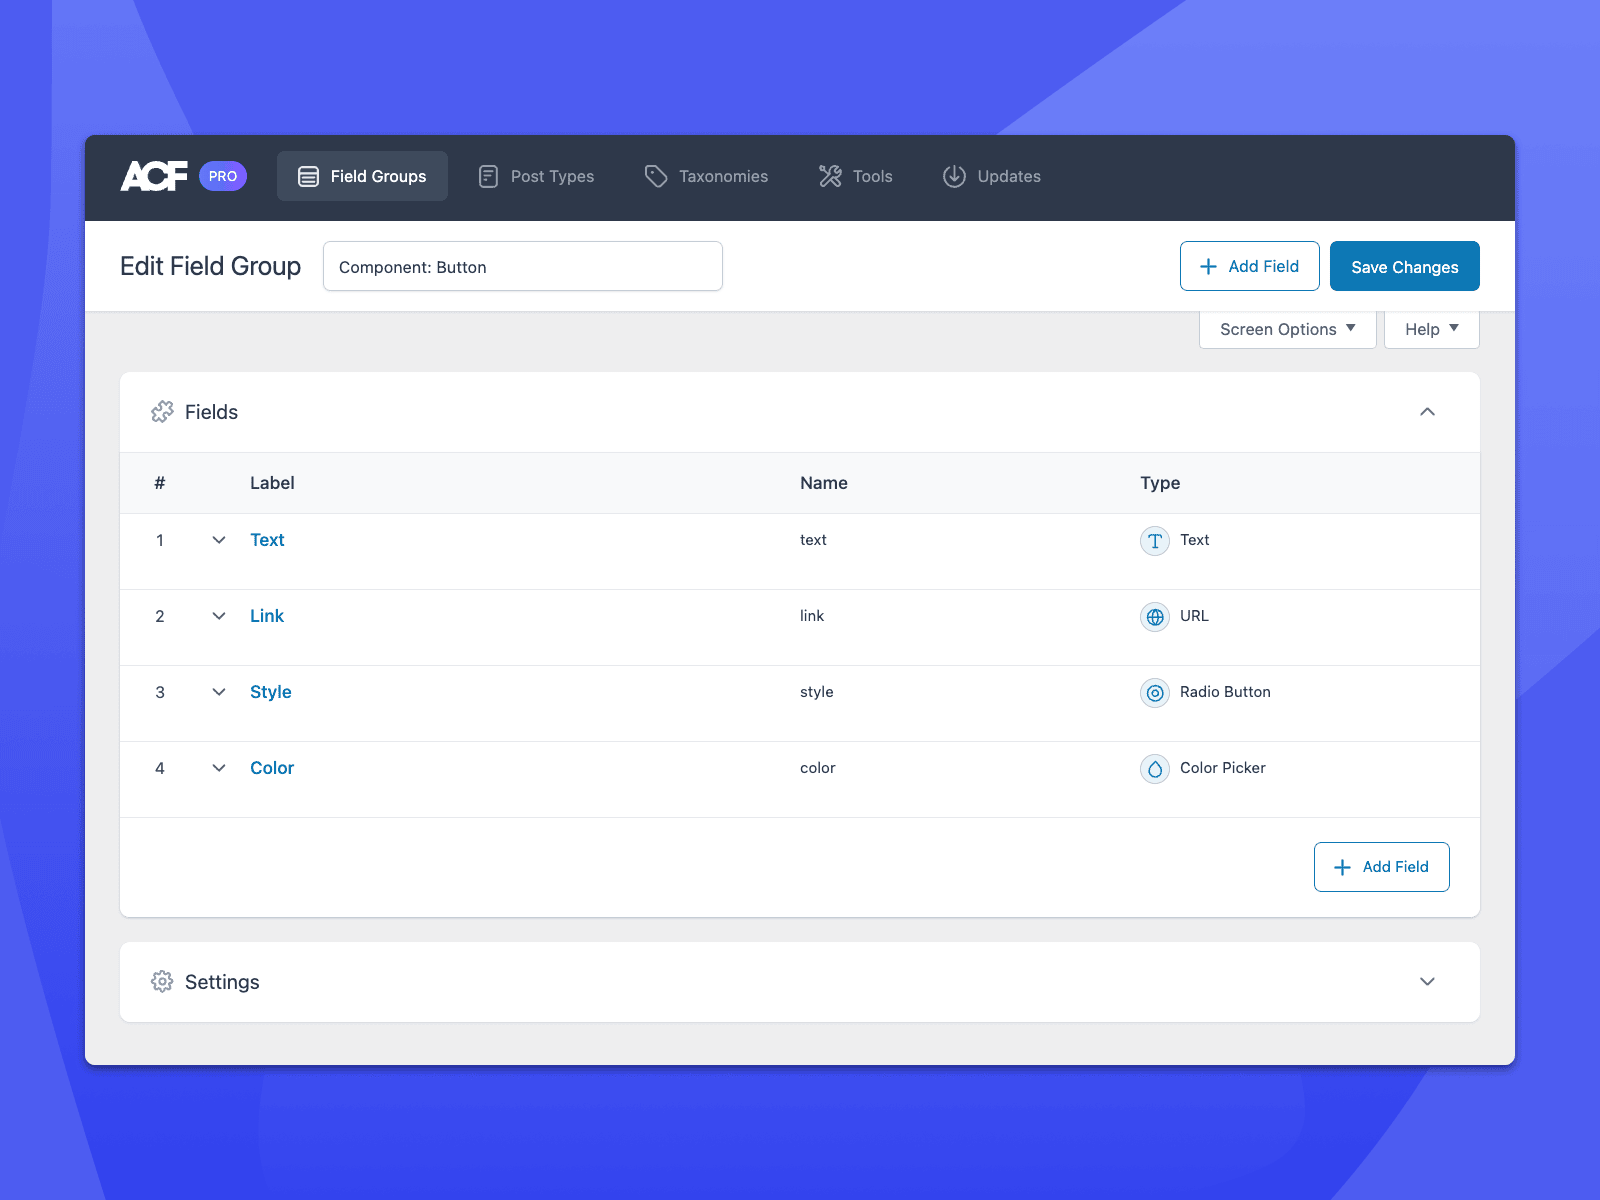Collapse the Fields panel
1600x1200 pixels.
click(1427, 412)
